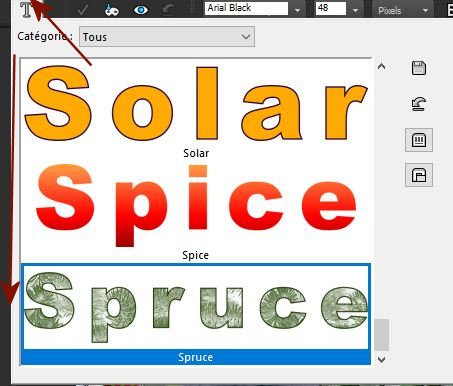Click the font size field showing 48
Image resolution: width=453 pixels, height=386 pixels.
point(331,8)
